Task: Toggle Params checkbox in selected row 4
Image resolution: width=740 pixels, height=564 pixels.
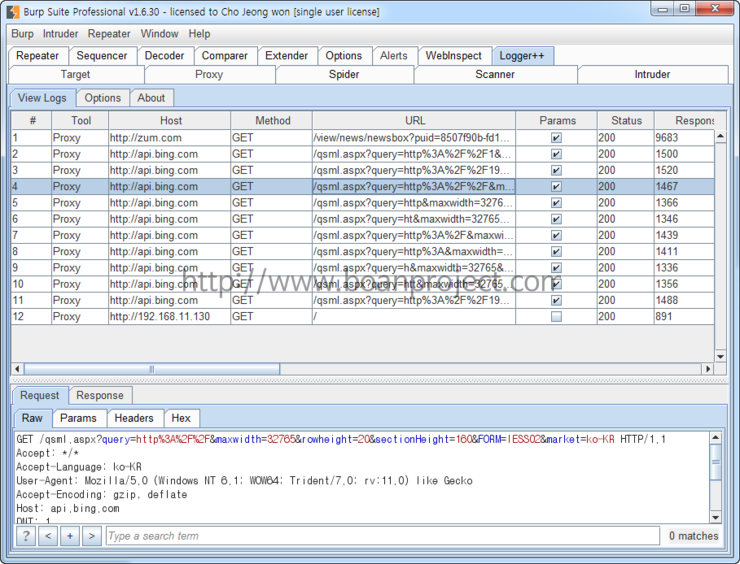Action: pyautogui.click(x=556, y=186)
